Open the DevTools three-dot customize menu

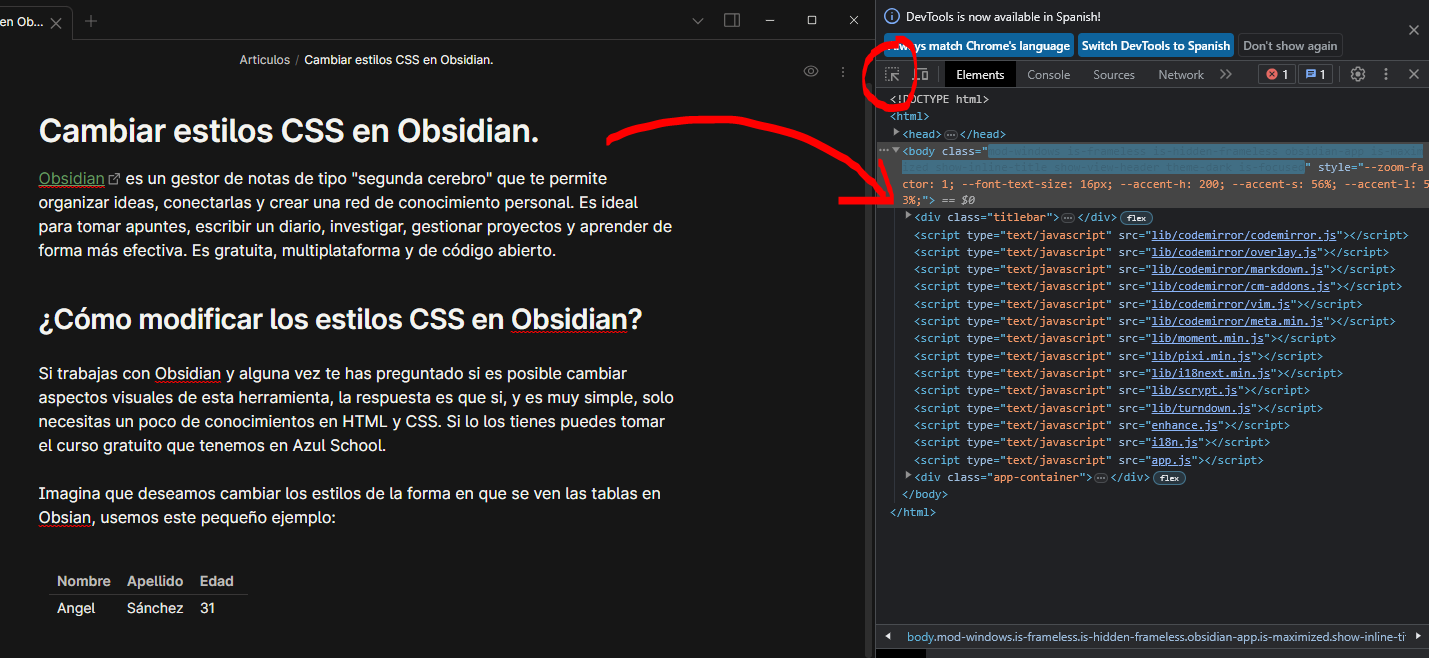click(1385, 73)
